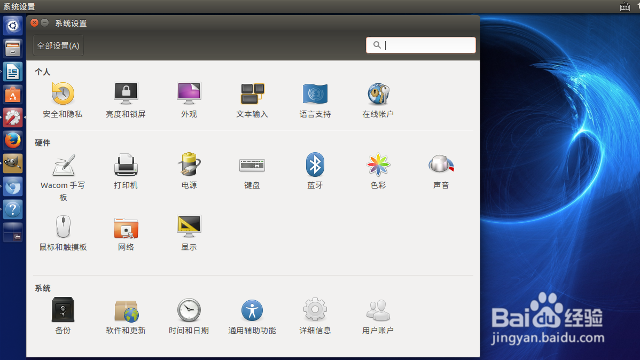The image size is (640, 360).
Task: Open the blue bird app in the launcher
Action: point(13,187)
